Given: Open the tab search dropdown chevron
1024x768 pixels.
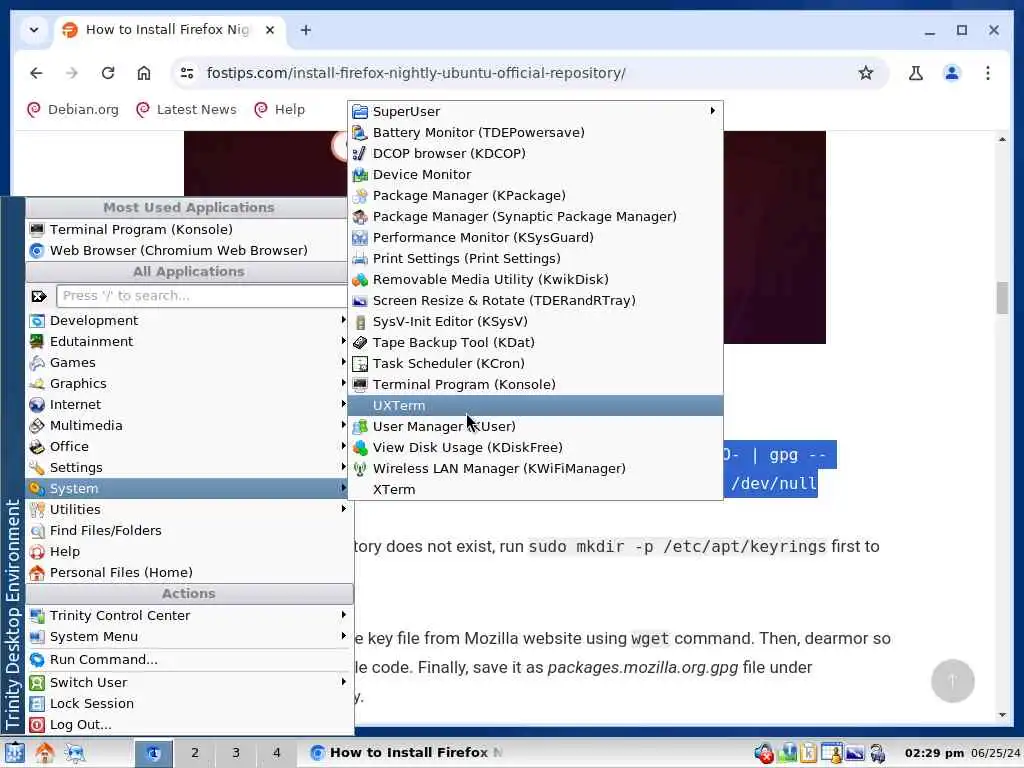Looking at the screenshot, I should coord(34,29).
